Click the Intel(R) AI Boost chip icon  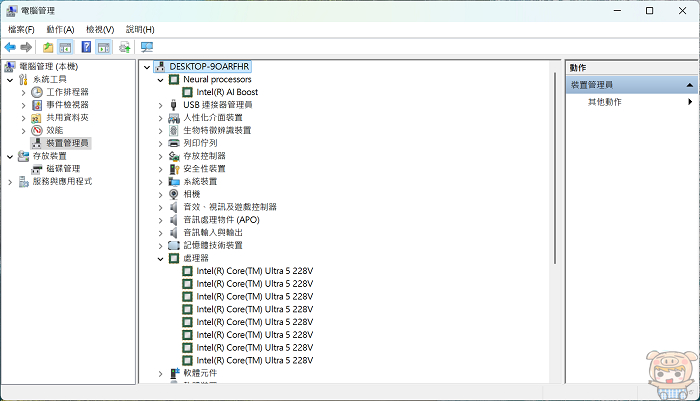coord(188,92)
